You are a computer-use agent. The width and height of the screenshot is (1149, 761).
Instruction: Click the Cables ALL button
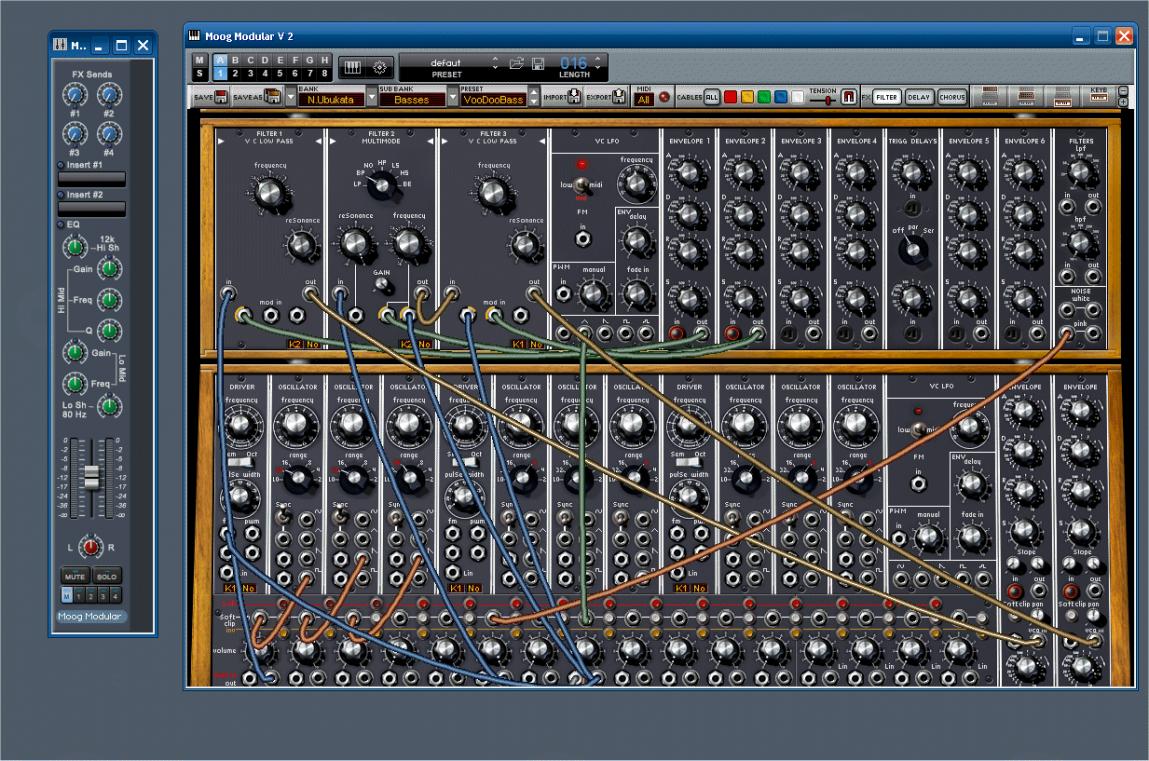(711, 97)
